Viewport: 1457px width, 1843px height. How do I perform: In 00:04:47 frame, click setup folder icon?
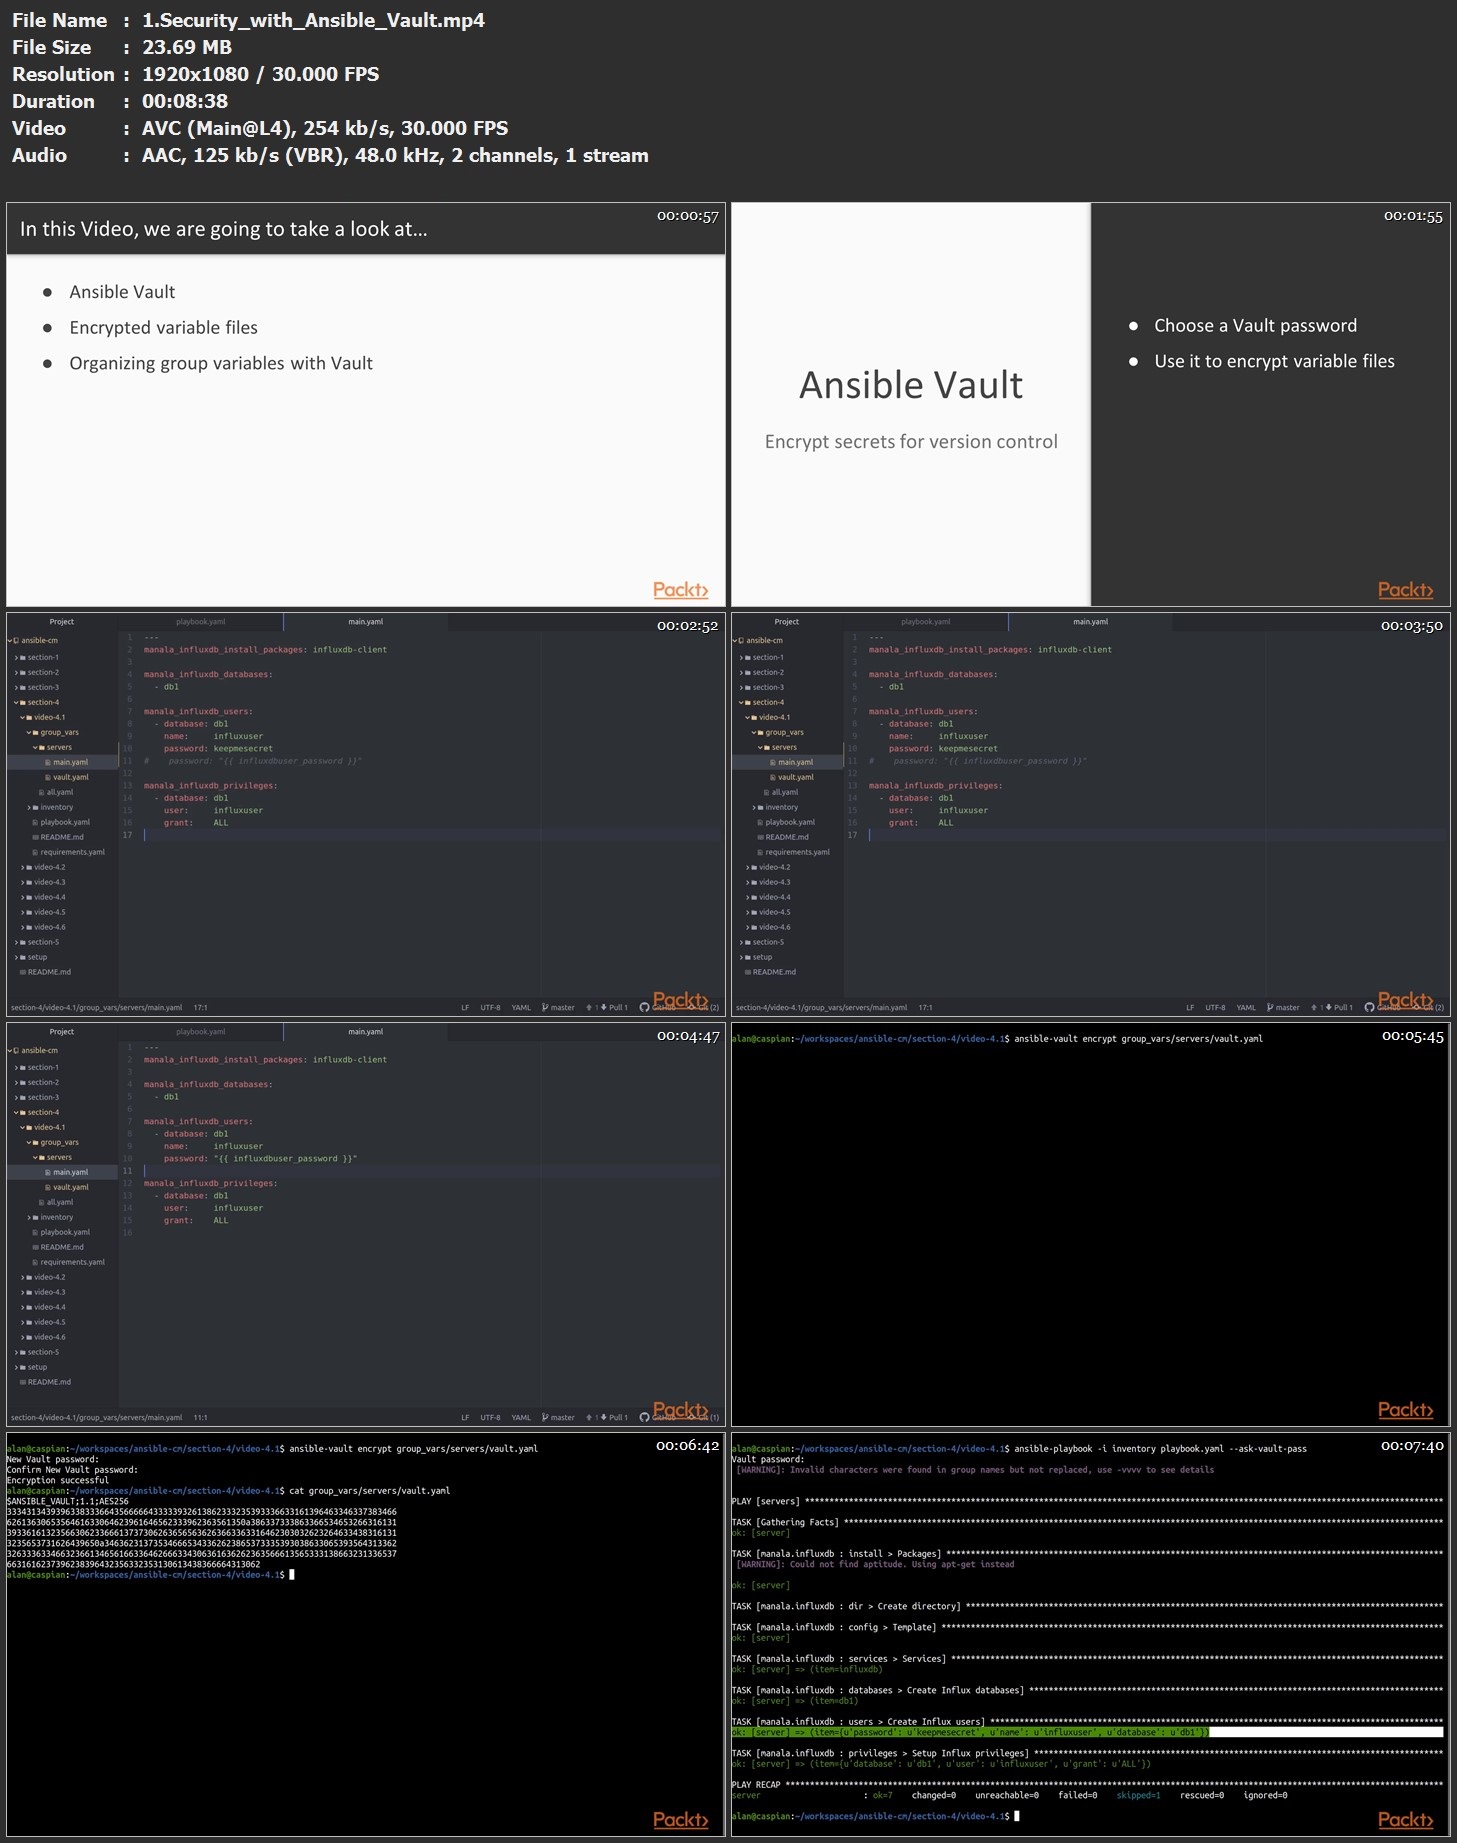click(23, 1368)
